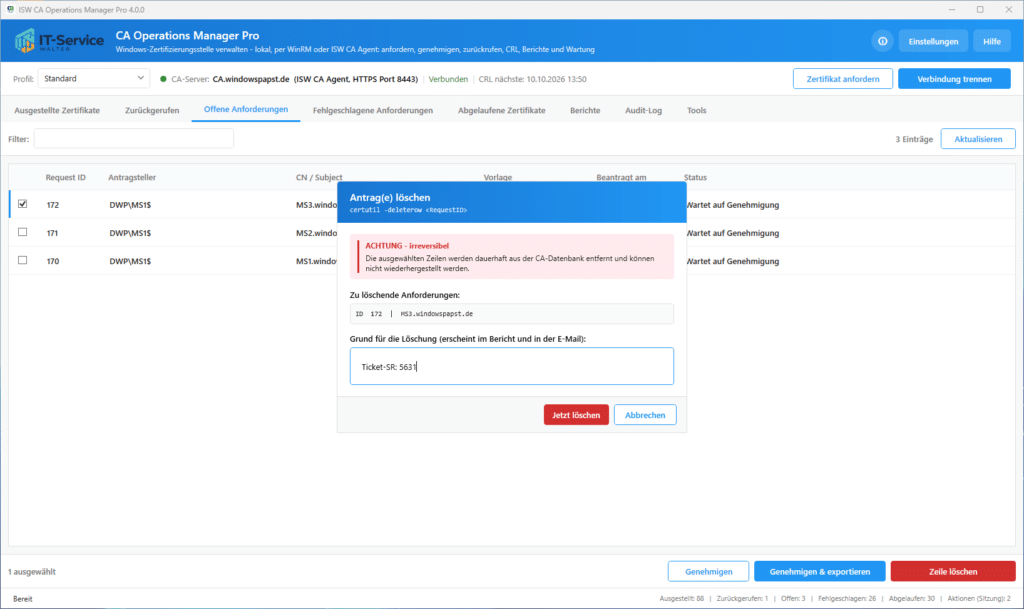Open Einstellungen in the header
The height and width of the screenshot is (609, 1024).
933,41
